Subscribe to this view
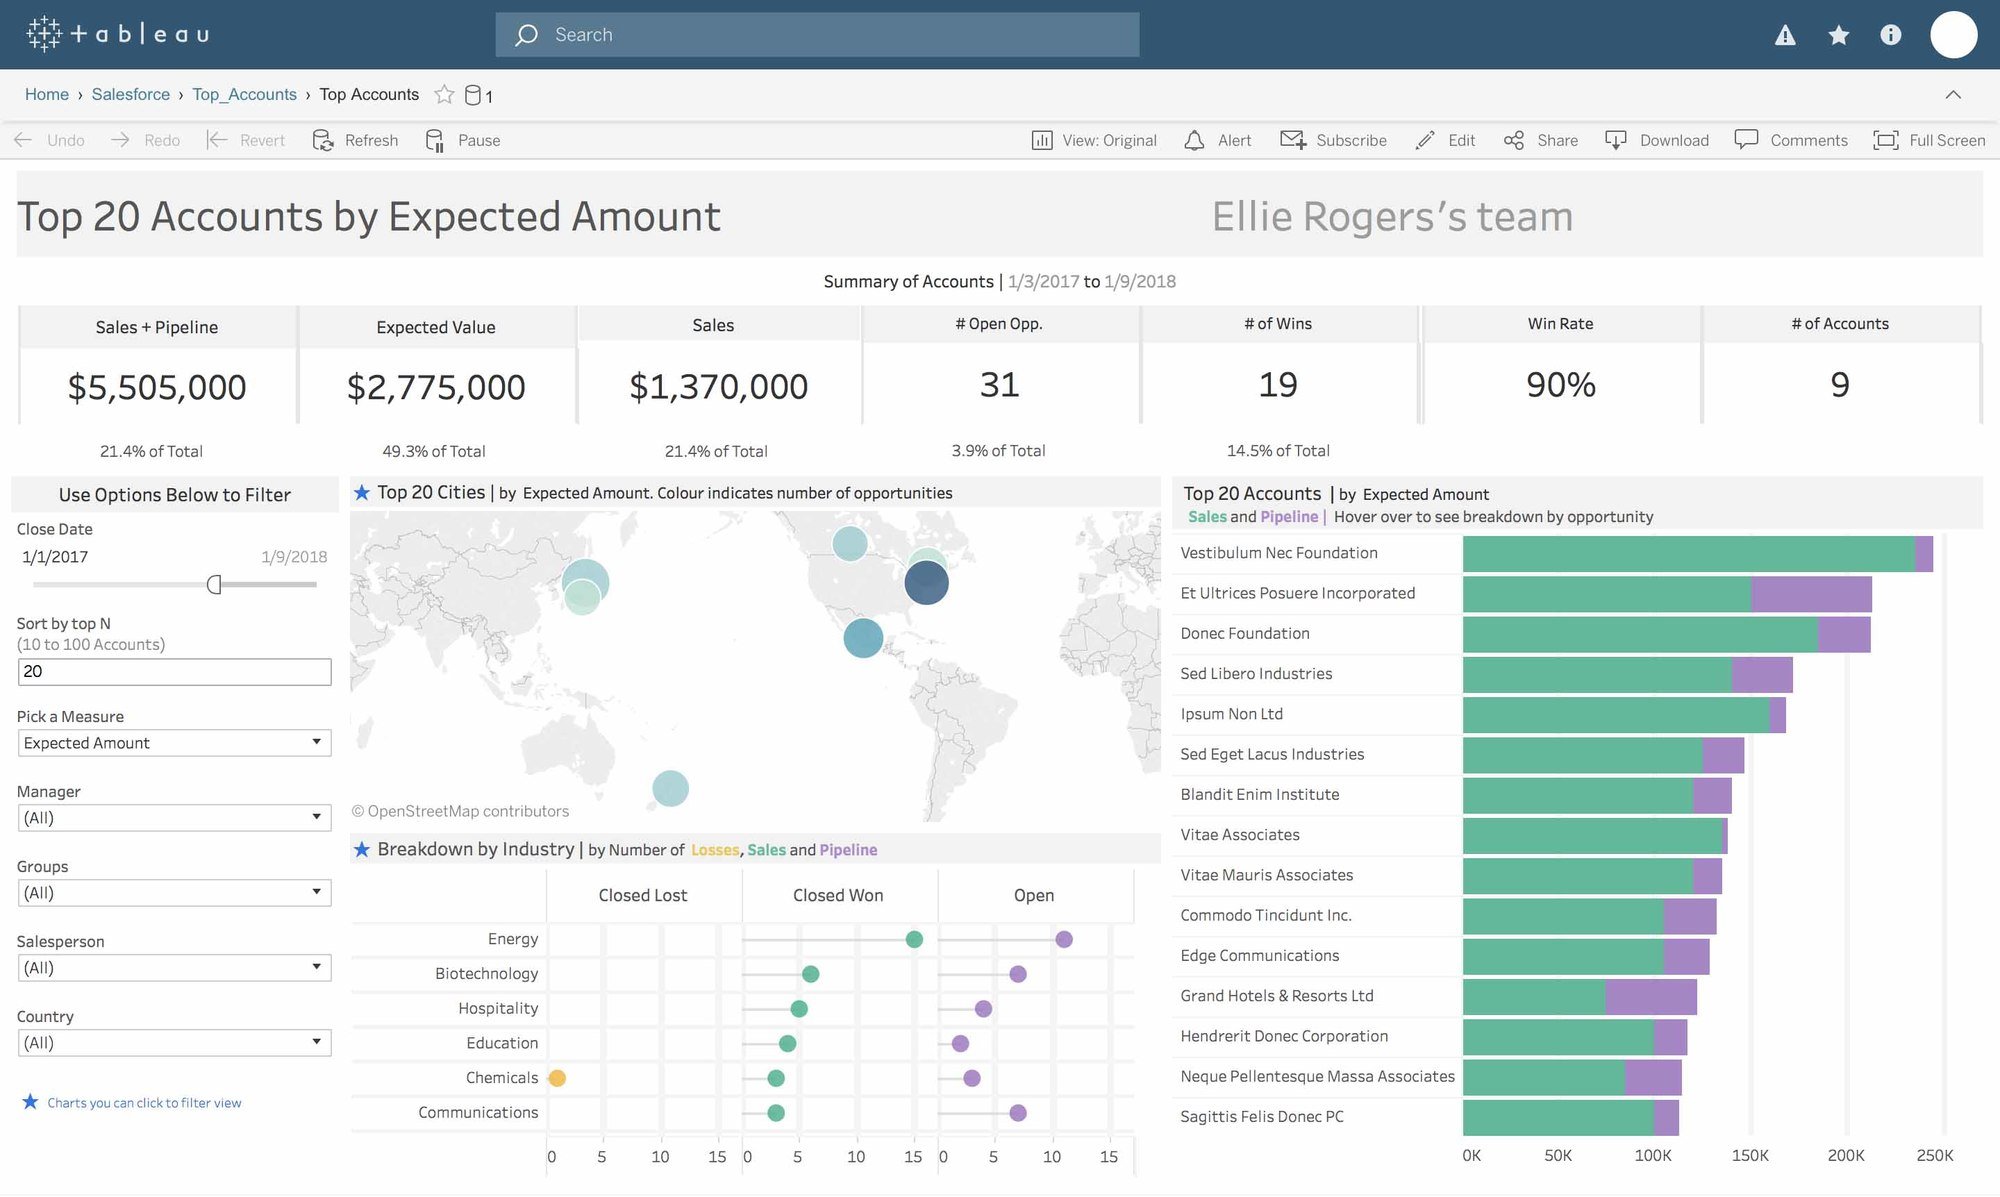Screen dimensions: 2000x1197 pyautogui.click(x=1333, y=140)
